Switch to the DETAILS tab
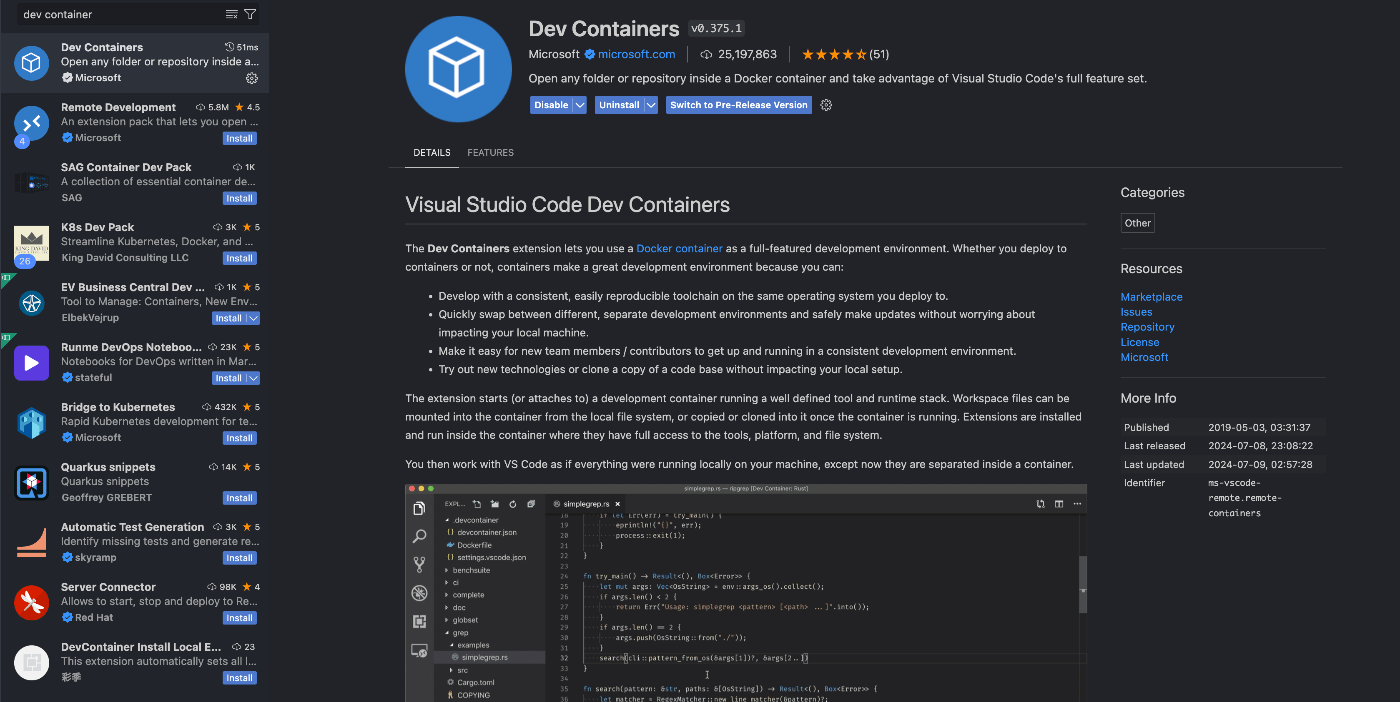Screen dimensions: 1400x702 click(432, 153)
